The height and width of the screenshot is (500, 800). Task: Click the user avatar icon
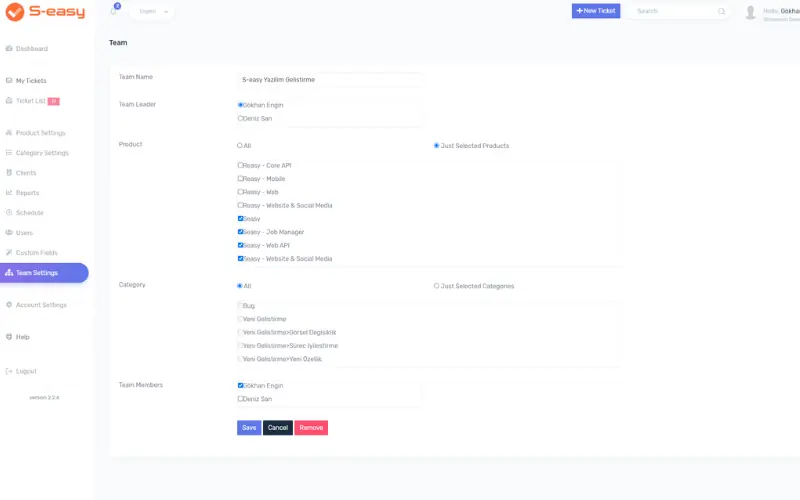pos(750,12)
